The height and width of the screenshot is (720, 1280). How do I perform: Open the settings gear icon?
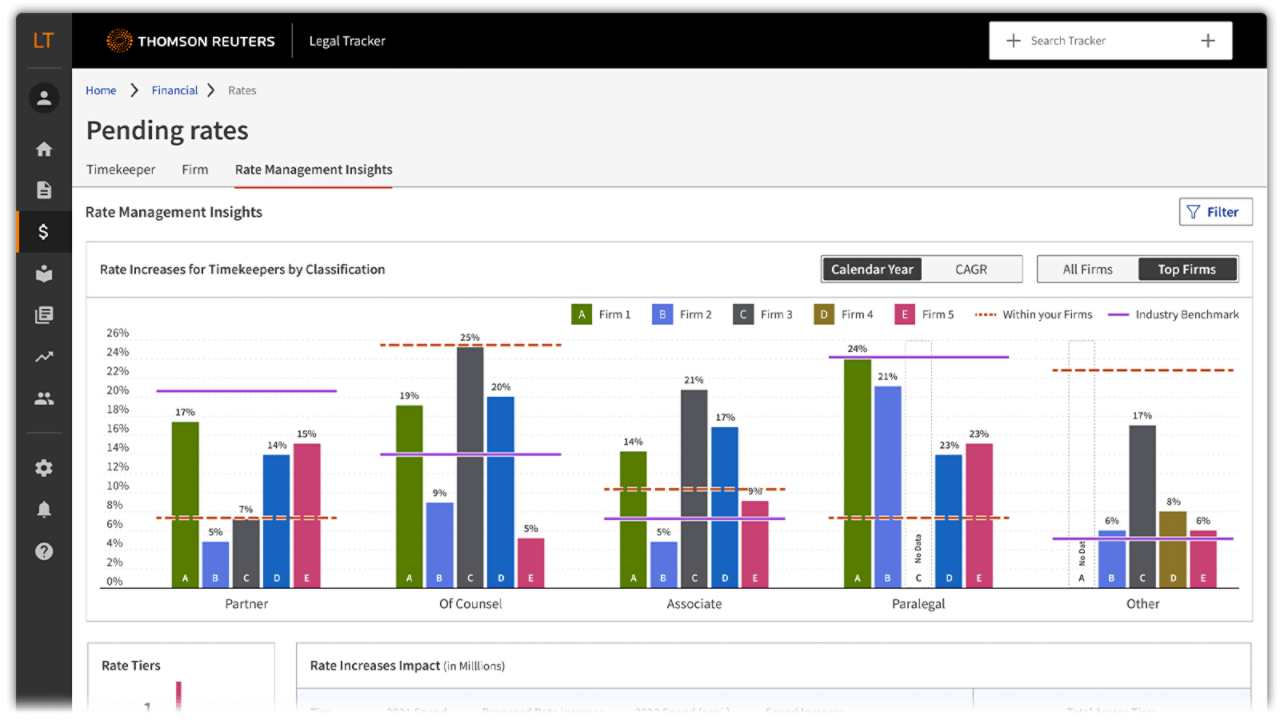tap(43, 468)
